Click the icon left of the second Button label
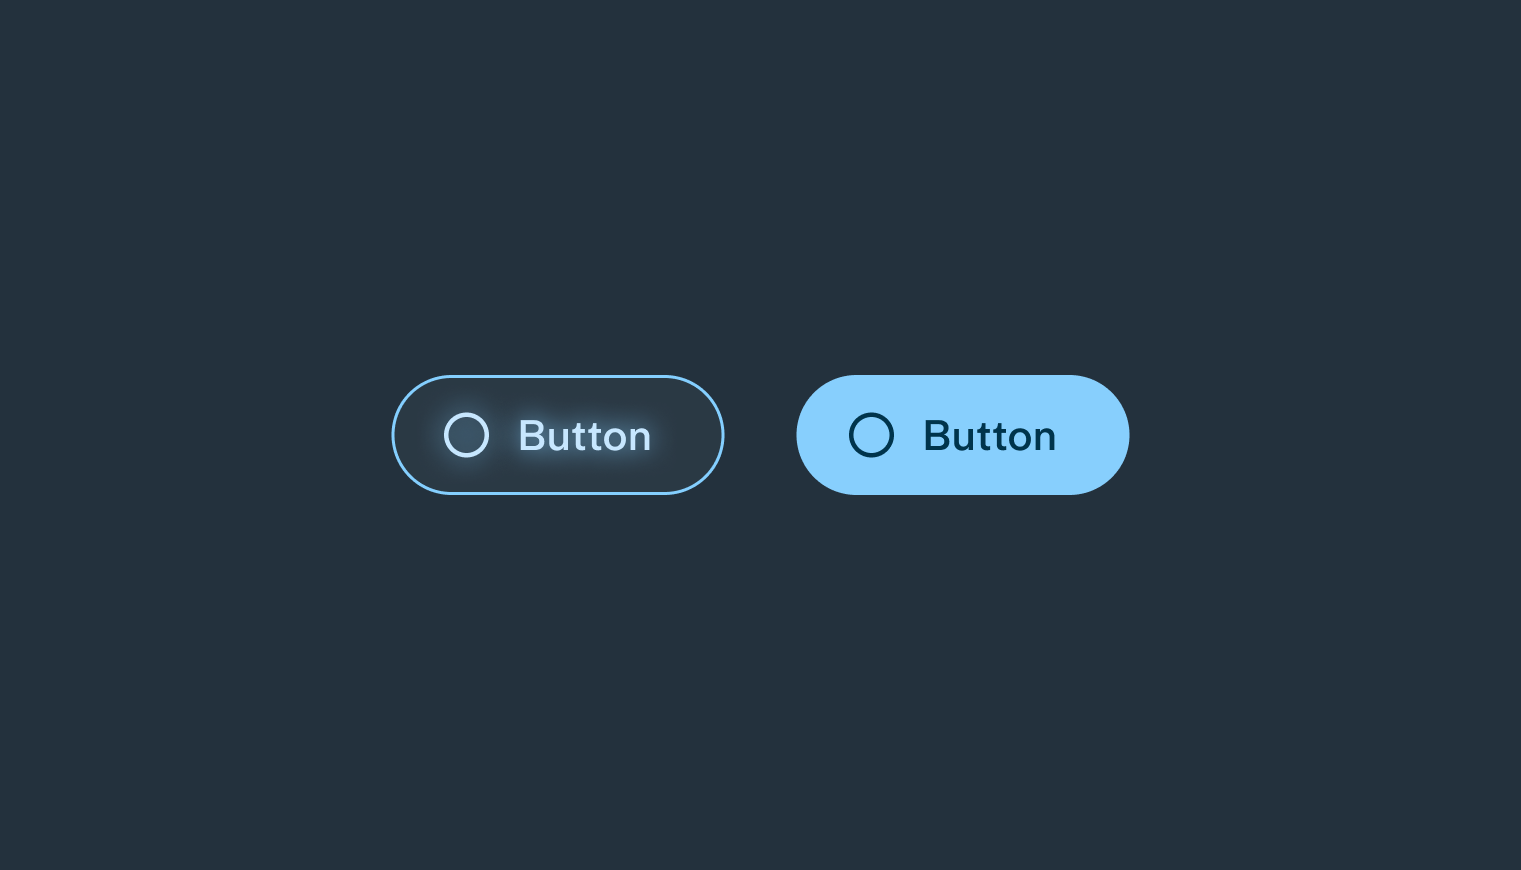Screen dimensions: 1521x870 coord(871,435)
